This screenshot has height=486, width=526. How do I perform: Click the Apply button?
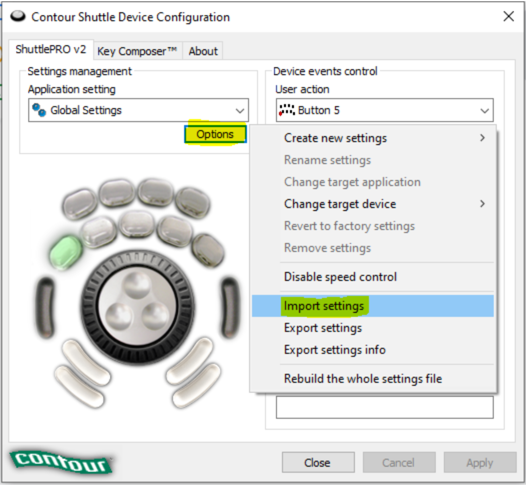480,463
